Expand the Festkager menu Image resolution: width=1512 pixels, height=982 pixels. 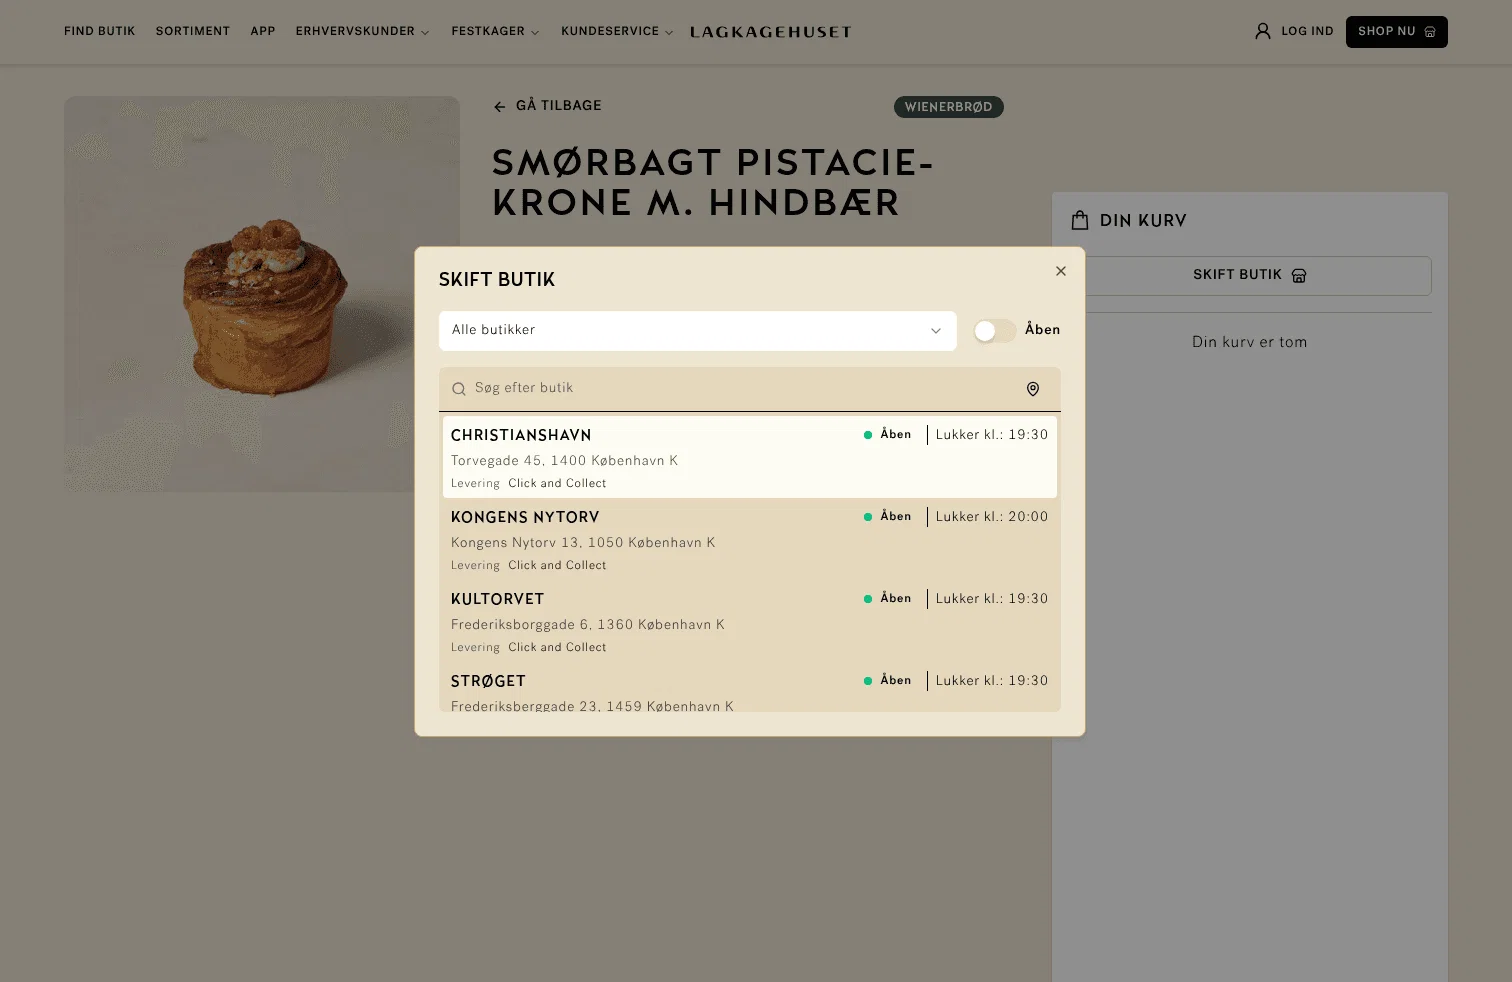click(x=495, y=32)
